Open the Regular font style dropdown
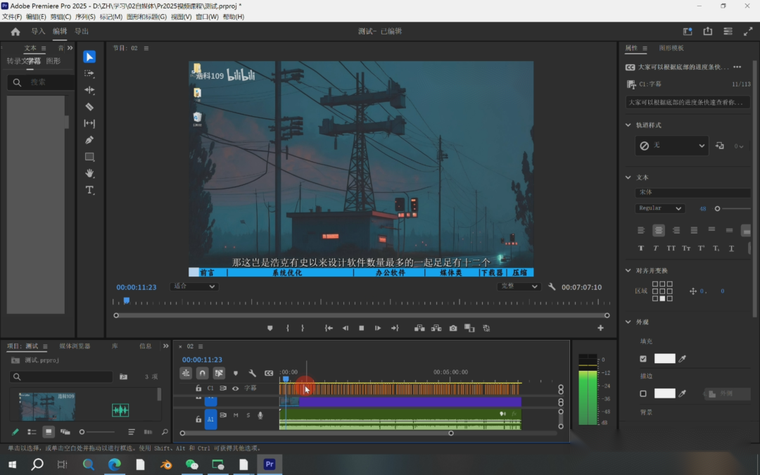Image resolution: width=760 pixels, height=475 pixels. click(x=660, y=208)
